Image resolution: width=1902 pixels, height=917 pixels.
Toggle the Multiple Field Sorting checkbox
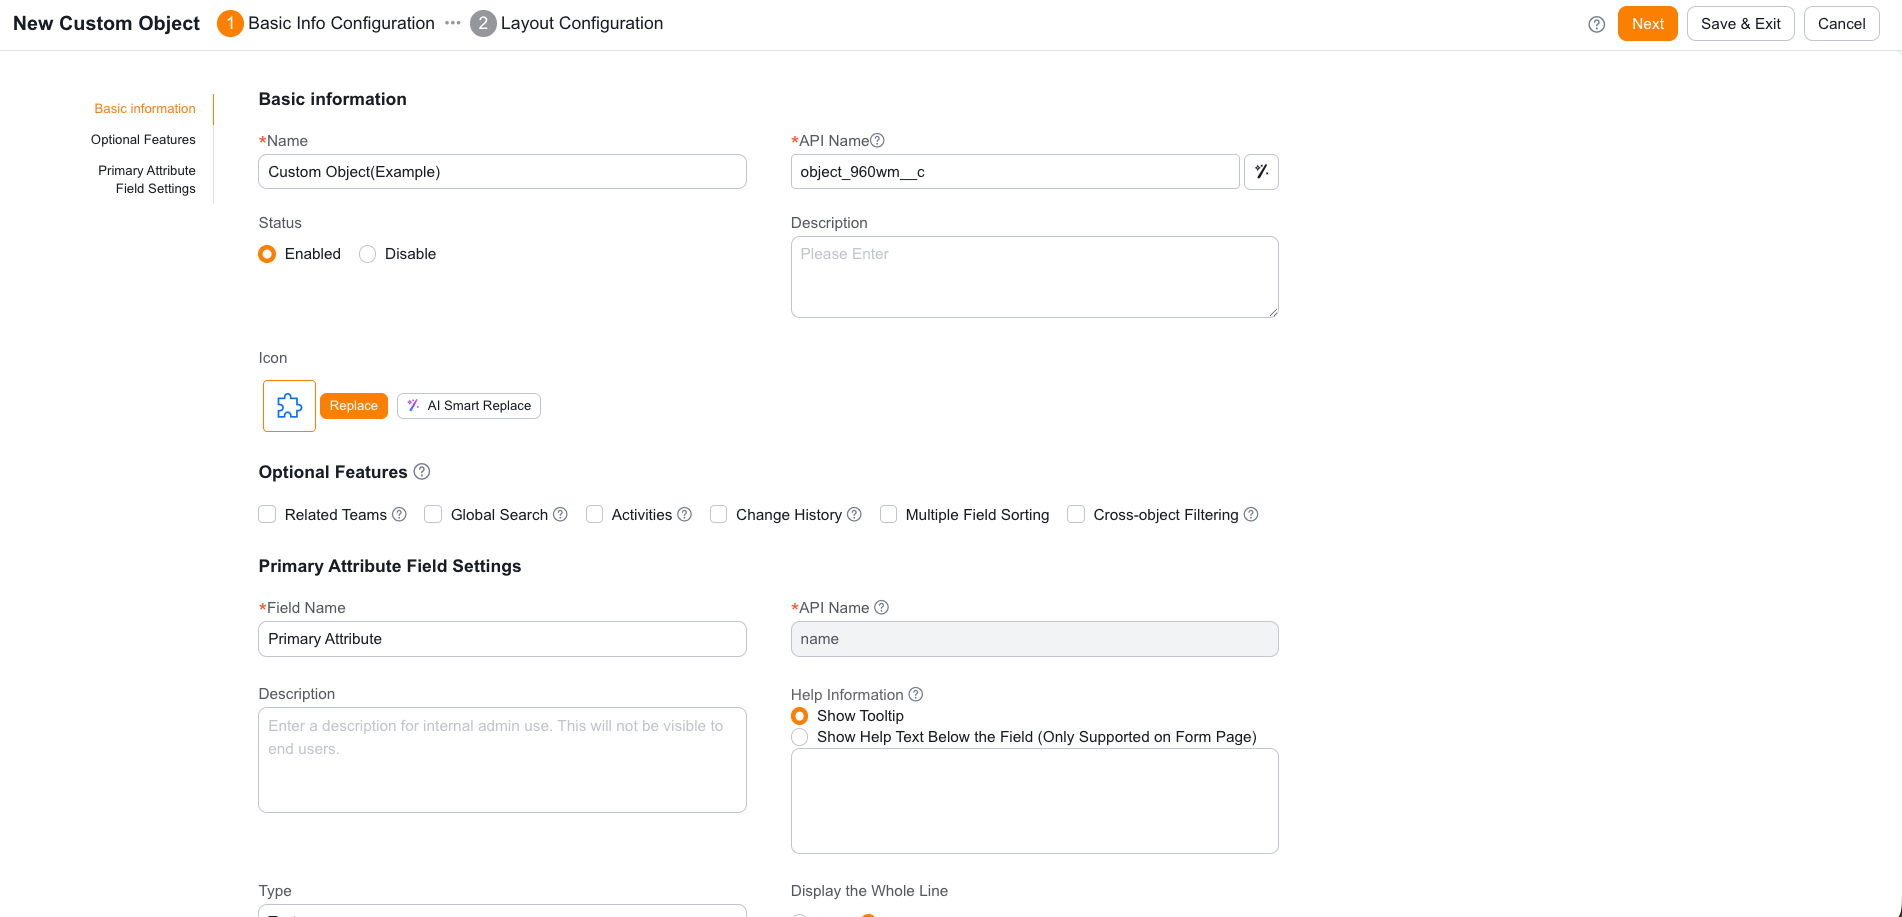(x=888, y=514)
